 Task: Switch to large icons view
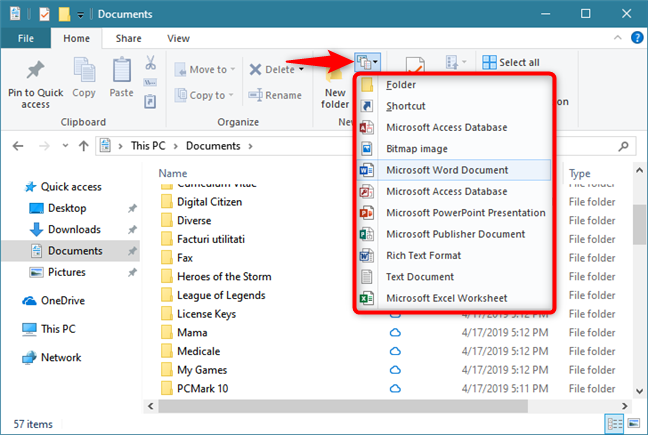pyautogui.click(x=634, y=423)
